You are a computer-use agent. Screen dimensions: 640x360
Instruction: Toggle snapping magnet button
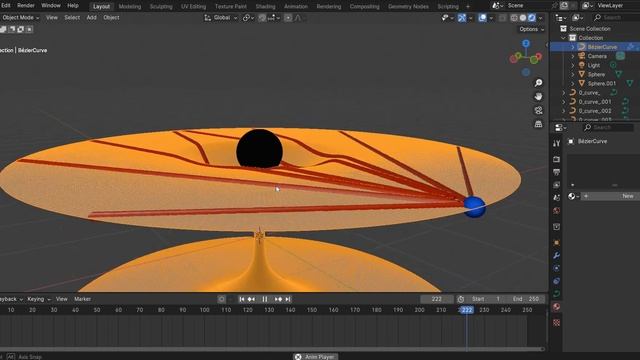(x=262, y=18)
